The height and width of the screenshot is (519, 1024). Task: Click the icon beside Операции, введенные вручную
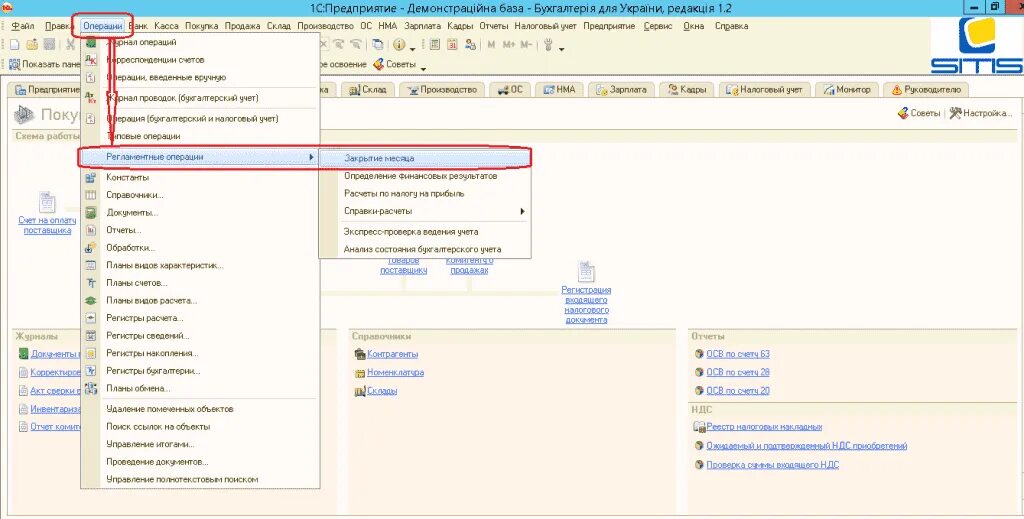click(x=91, y=78)
